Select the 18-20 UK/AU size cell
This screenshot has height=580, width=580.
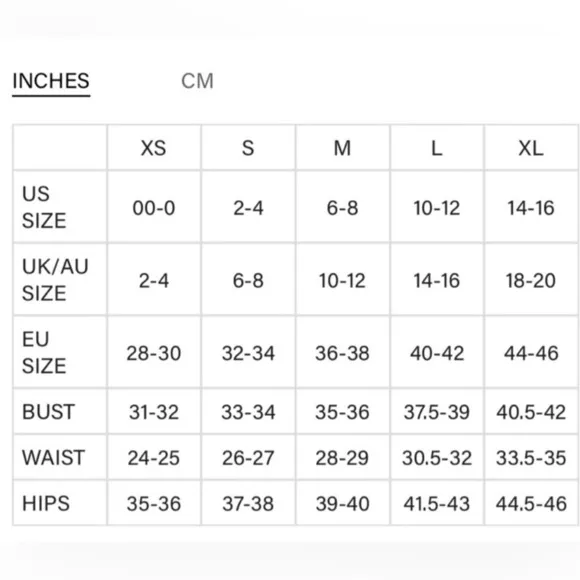pyautogui.click(x=531, y=280)
